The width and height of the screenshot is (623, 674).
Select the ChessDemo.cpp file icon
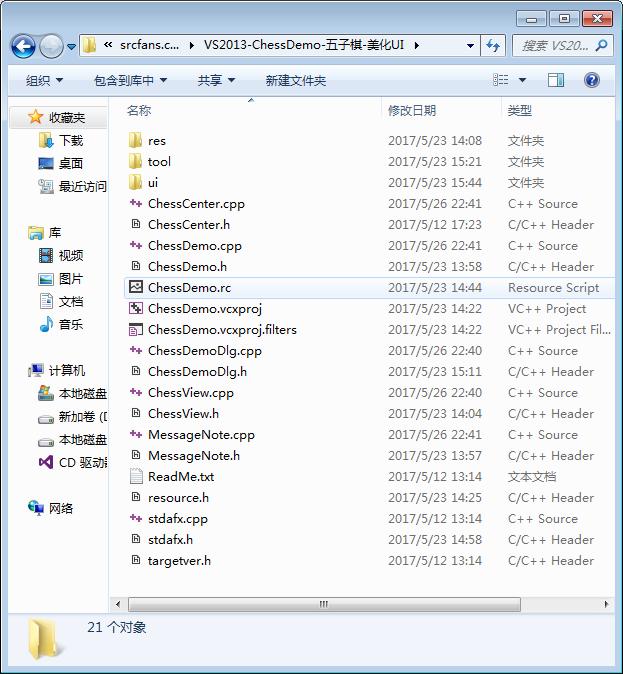click(x=136, y=245)
